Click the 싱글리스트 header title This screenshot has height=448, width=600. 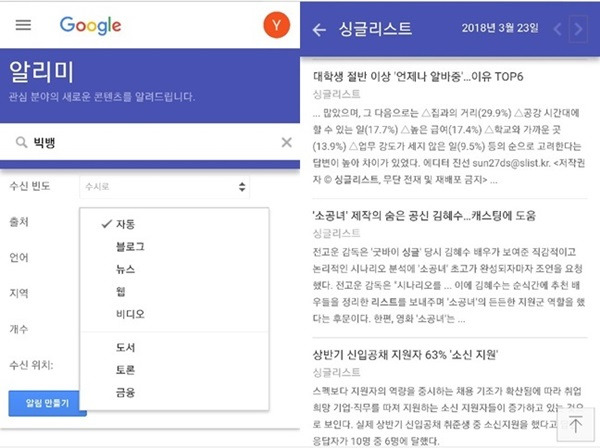tap(375, 29)
